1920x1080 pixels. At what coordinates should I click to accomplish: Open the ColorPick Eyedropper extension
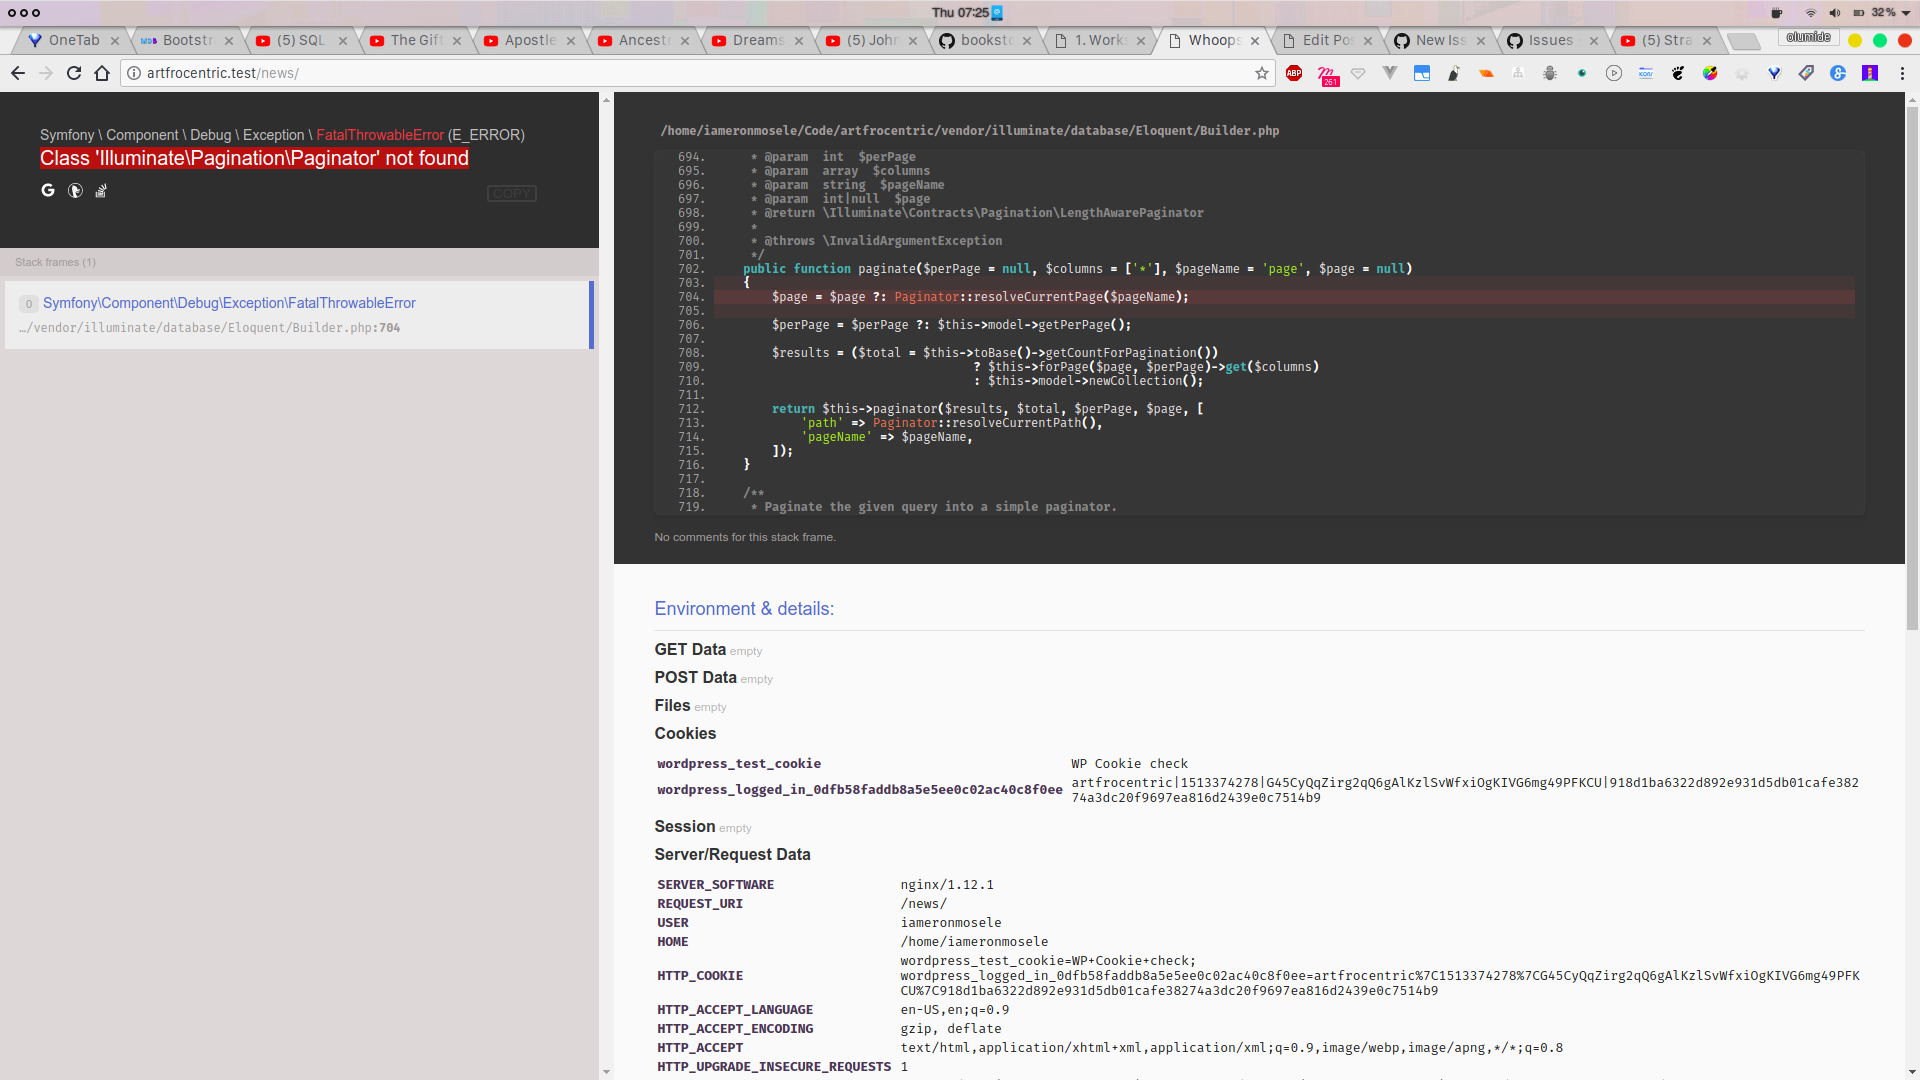coord(1709,73)
